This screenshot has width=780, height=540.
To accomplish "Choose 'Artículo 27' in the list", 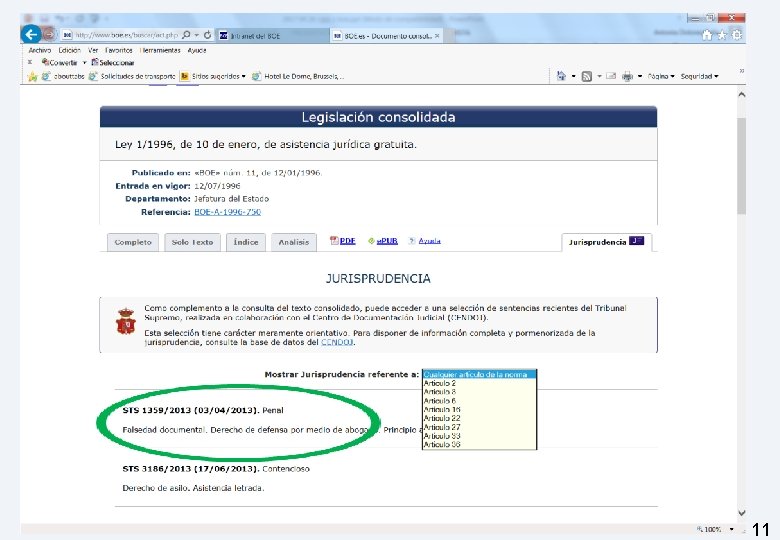I will pyautogui.click(x=480, y=427).
